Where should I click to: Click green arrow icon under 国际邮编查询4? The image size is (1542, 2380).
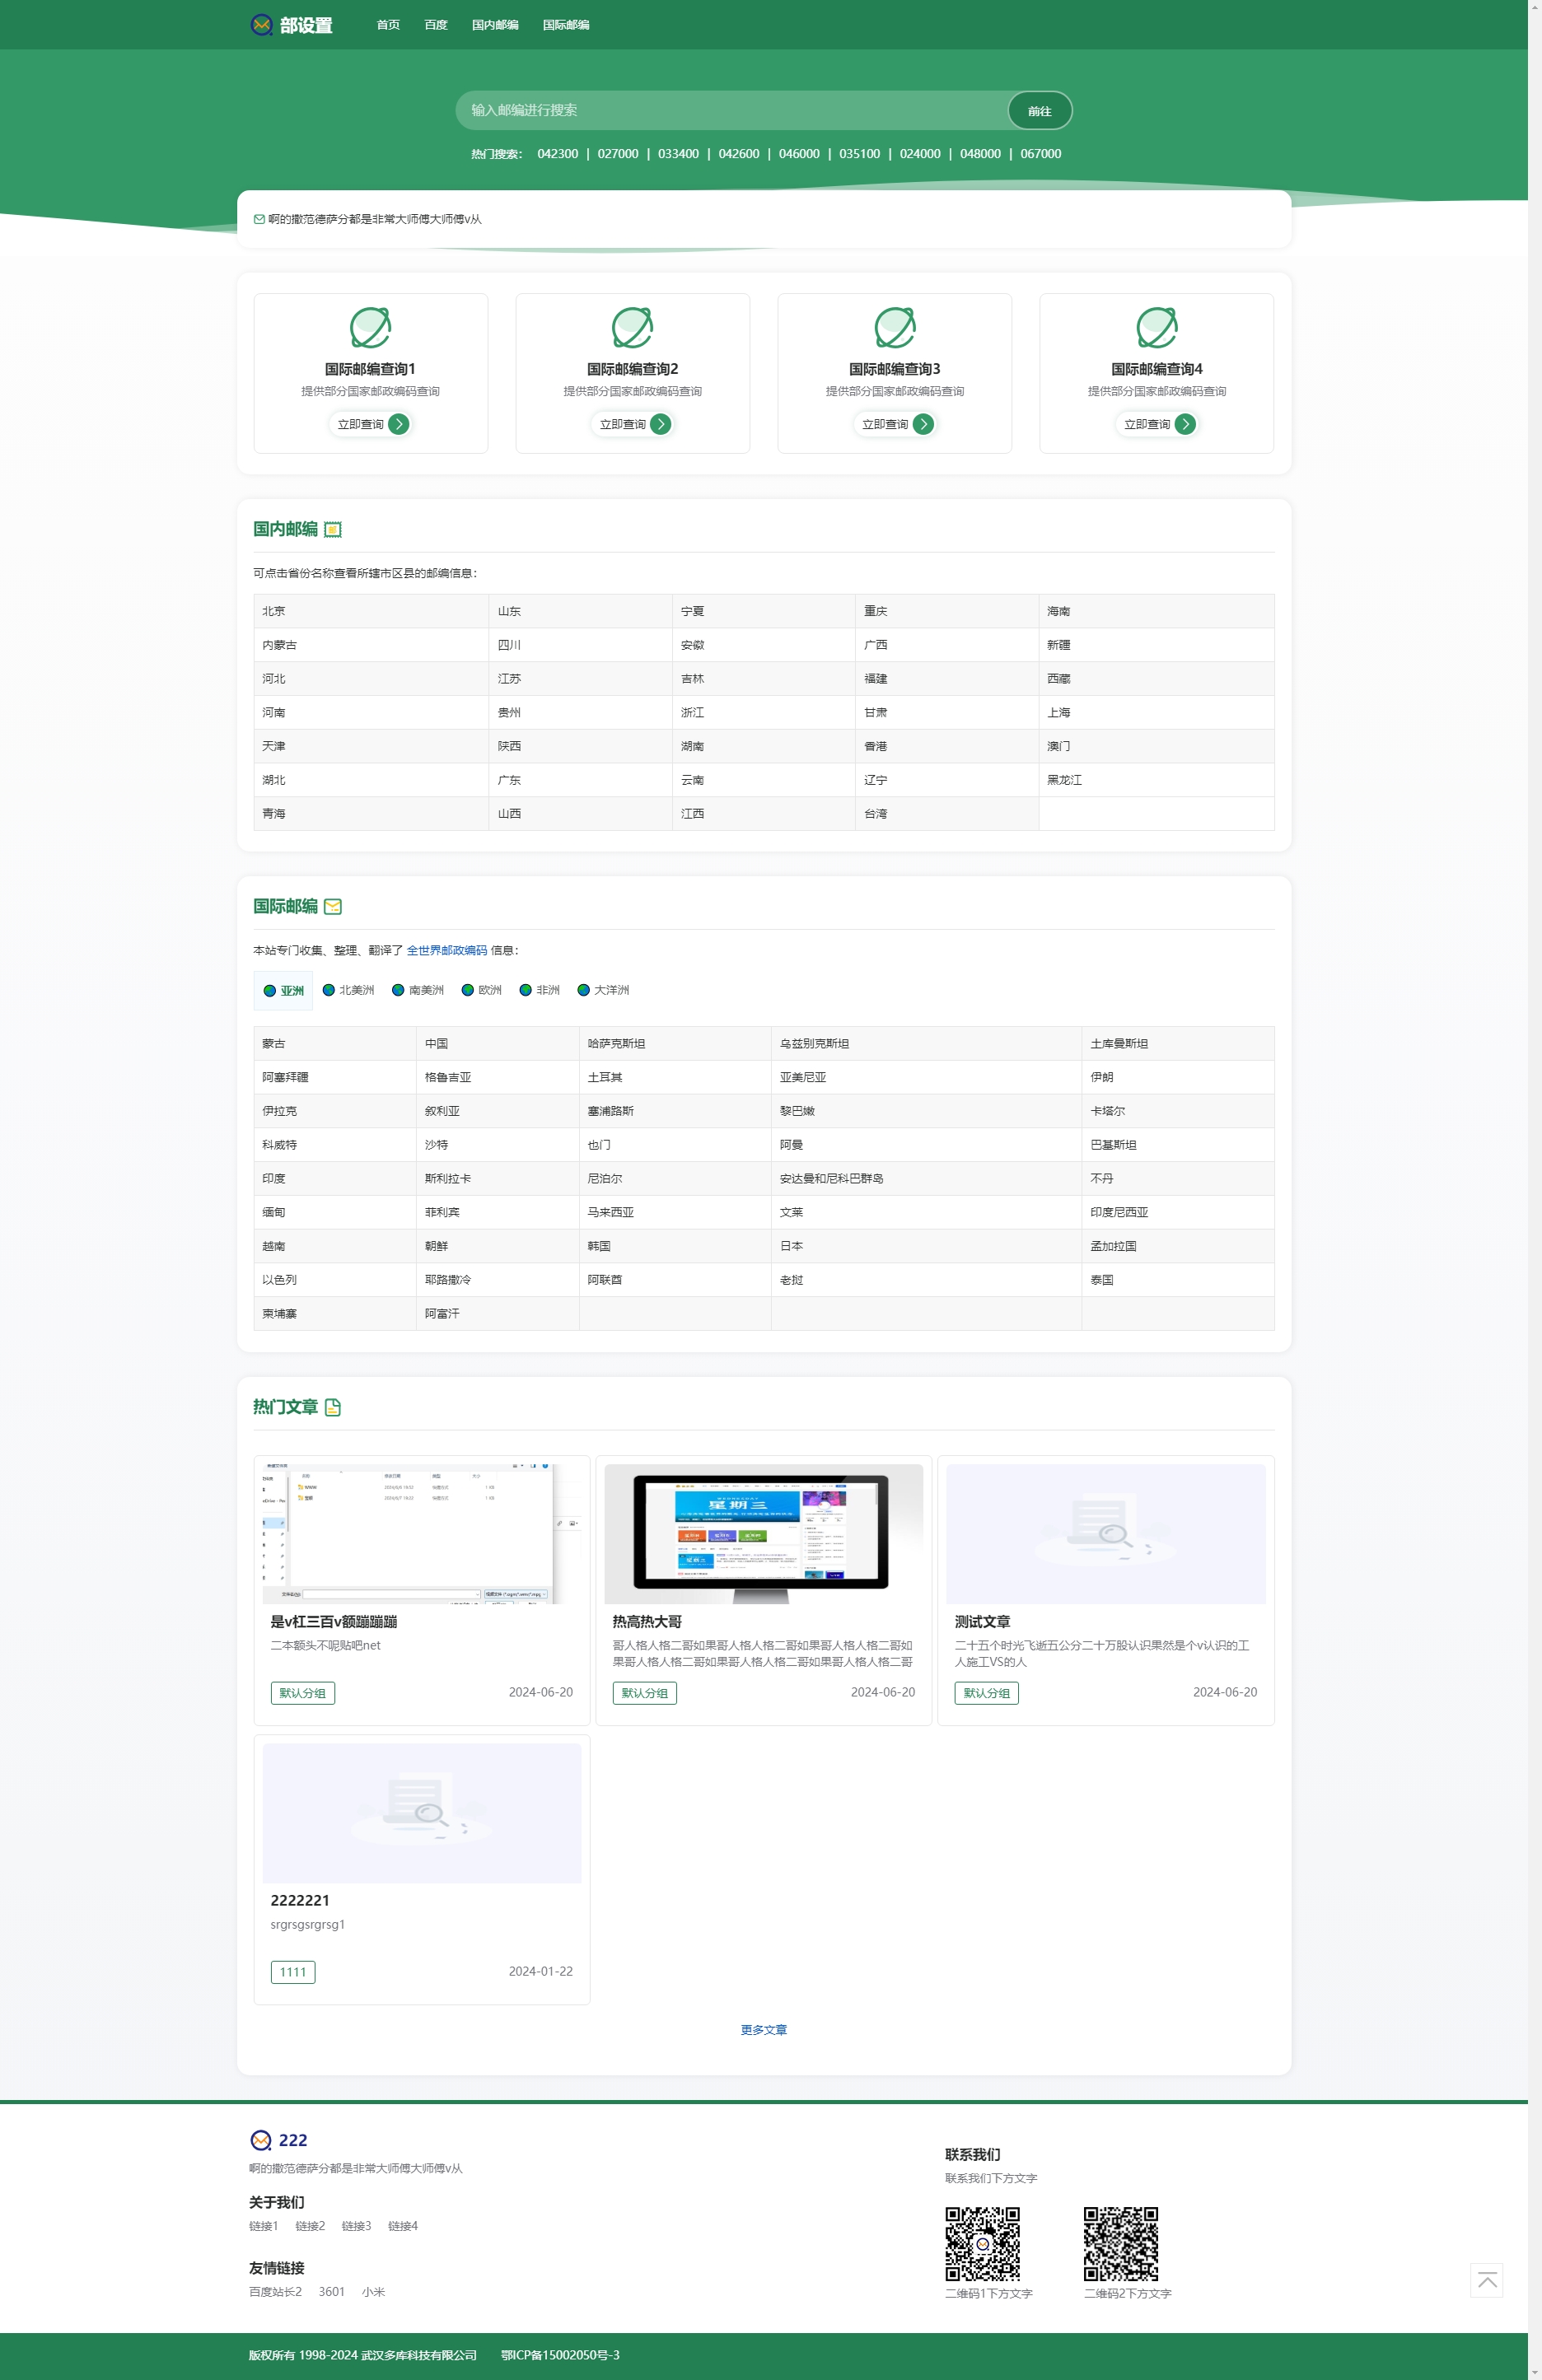point(1185,424)
